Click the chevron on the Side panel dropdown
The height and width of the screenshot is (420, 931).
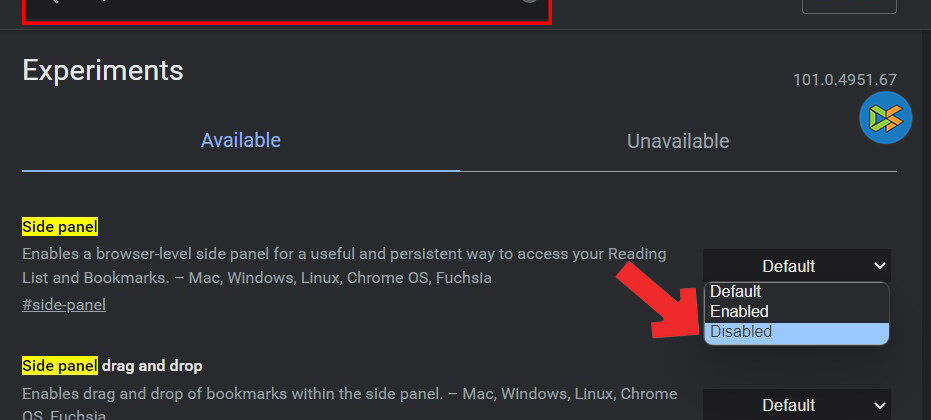[x=879, y=266]
